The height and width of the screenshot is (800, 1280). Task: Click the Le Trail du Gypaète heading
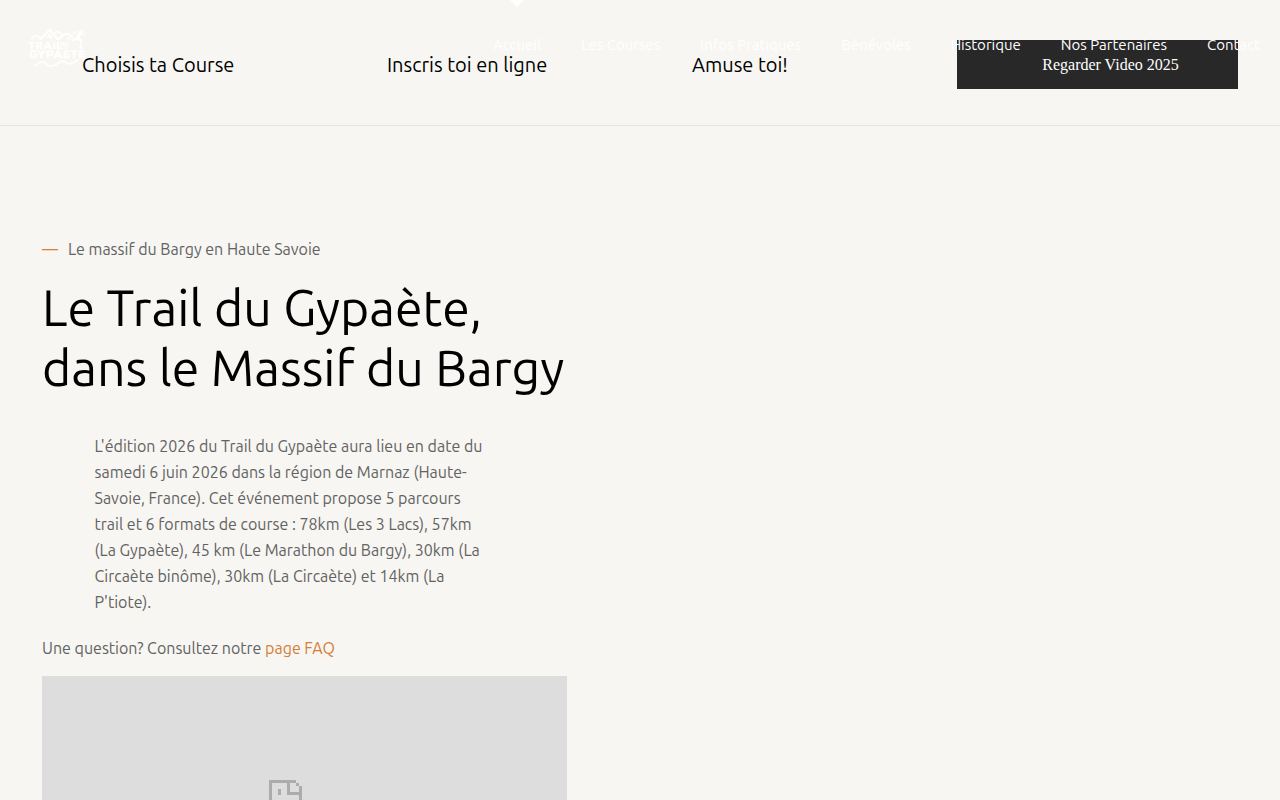pos(303,338)
